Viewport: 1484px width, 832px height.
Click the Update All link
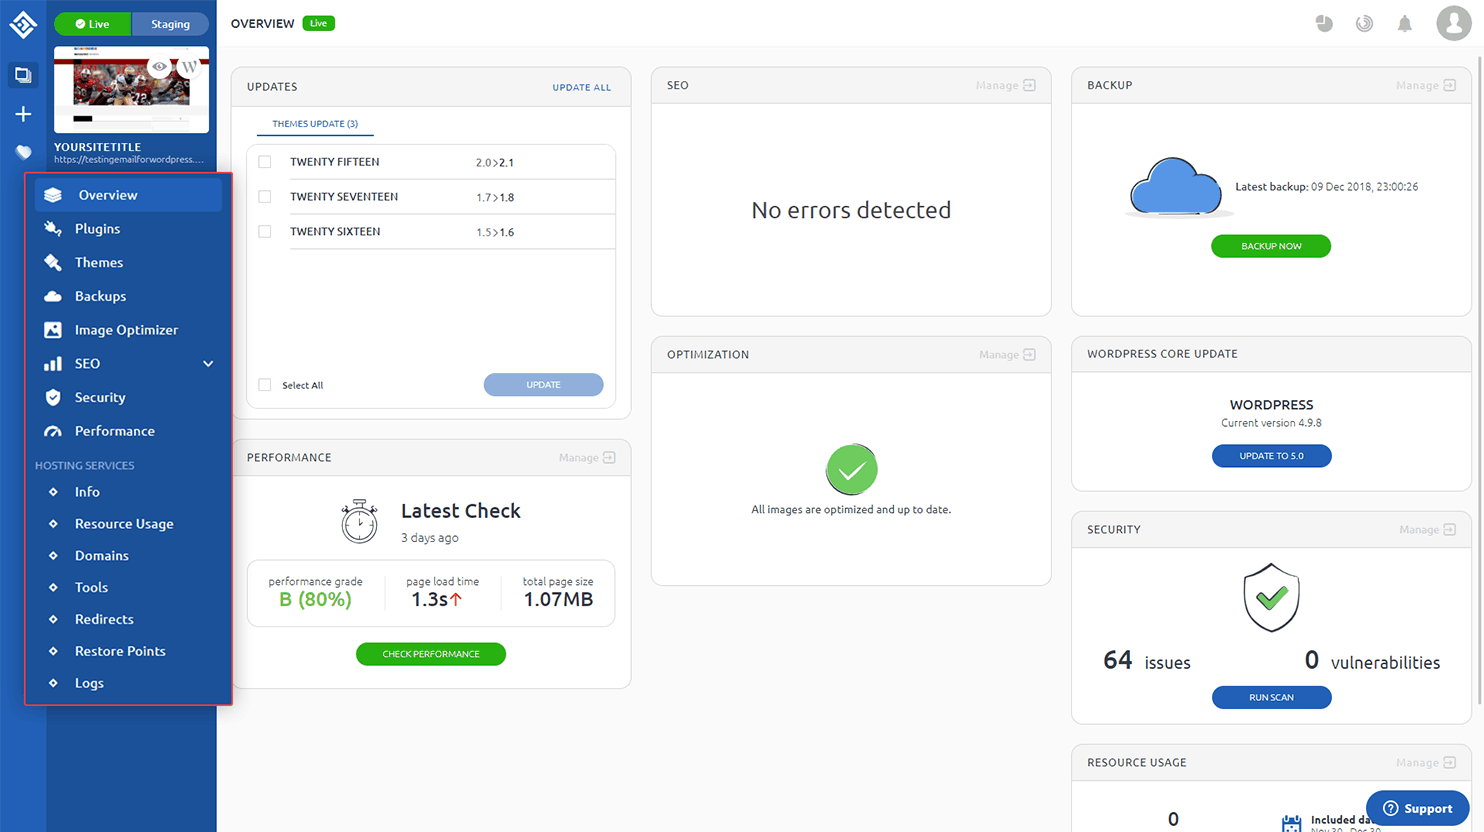coord(581,87)
